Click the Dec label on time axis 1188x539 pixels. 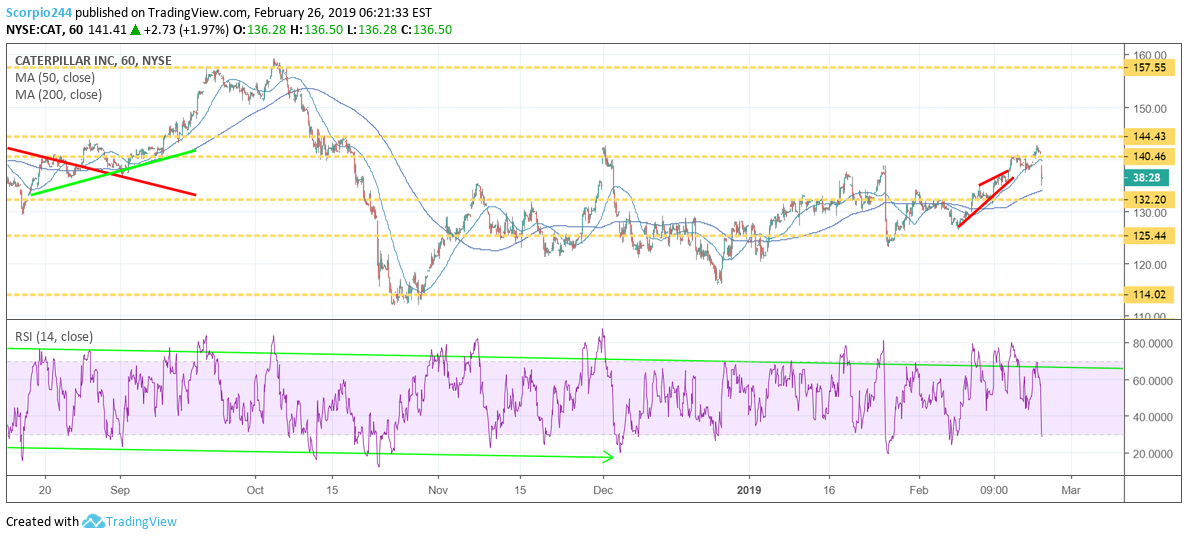click(603, 490)
